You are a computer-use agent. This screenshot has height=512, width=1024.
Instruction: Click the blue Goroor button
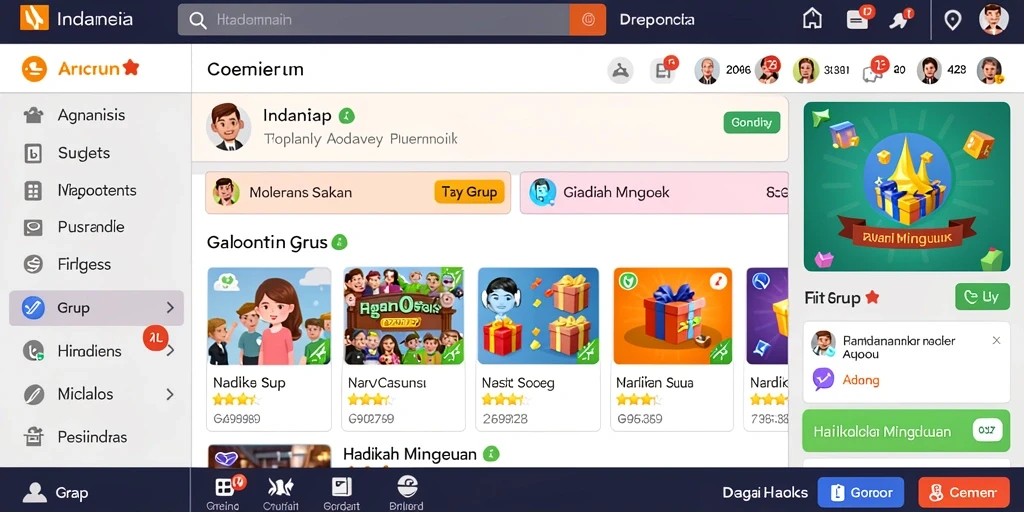(x=861, y=493)
